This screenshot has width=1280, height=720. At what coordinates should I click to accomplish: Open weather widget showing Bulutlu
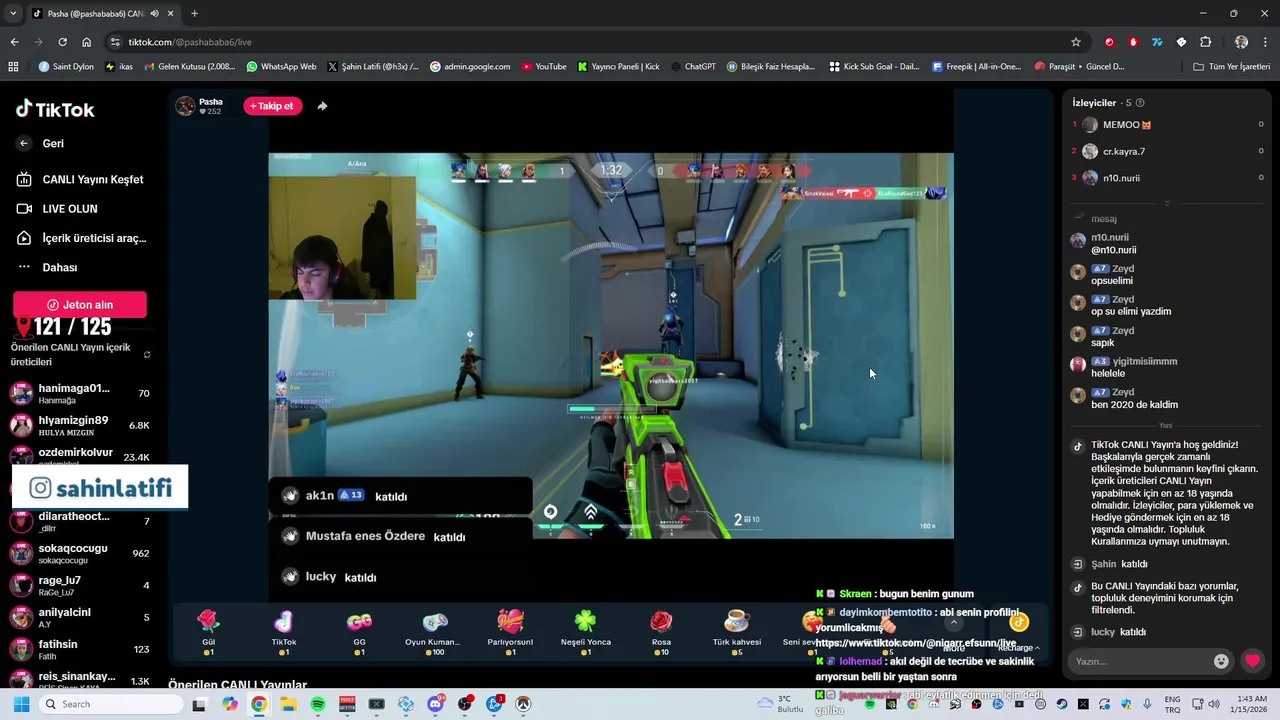pos(782,704)
